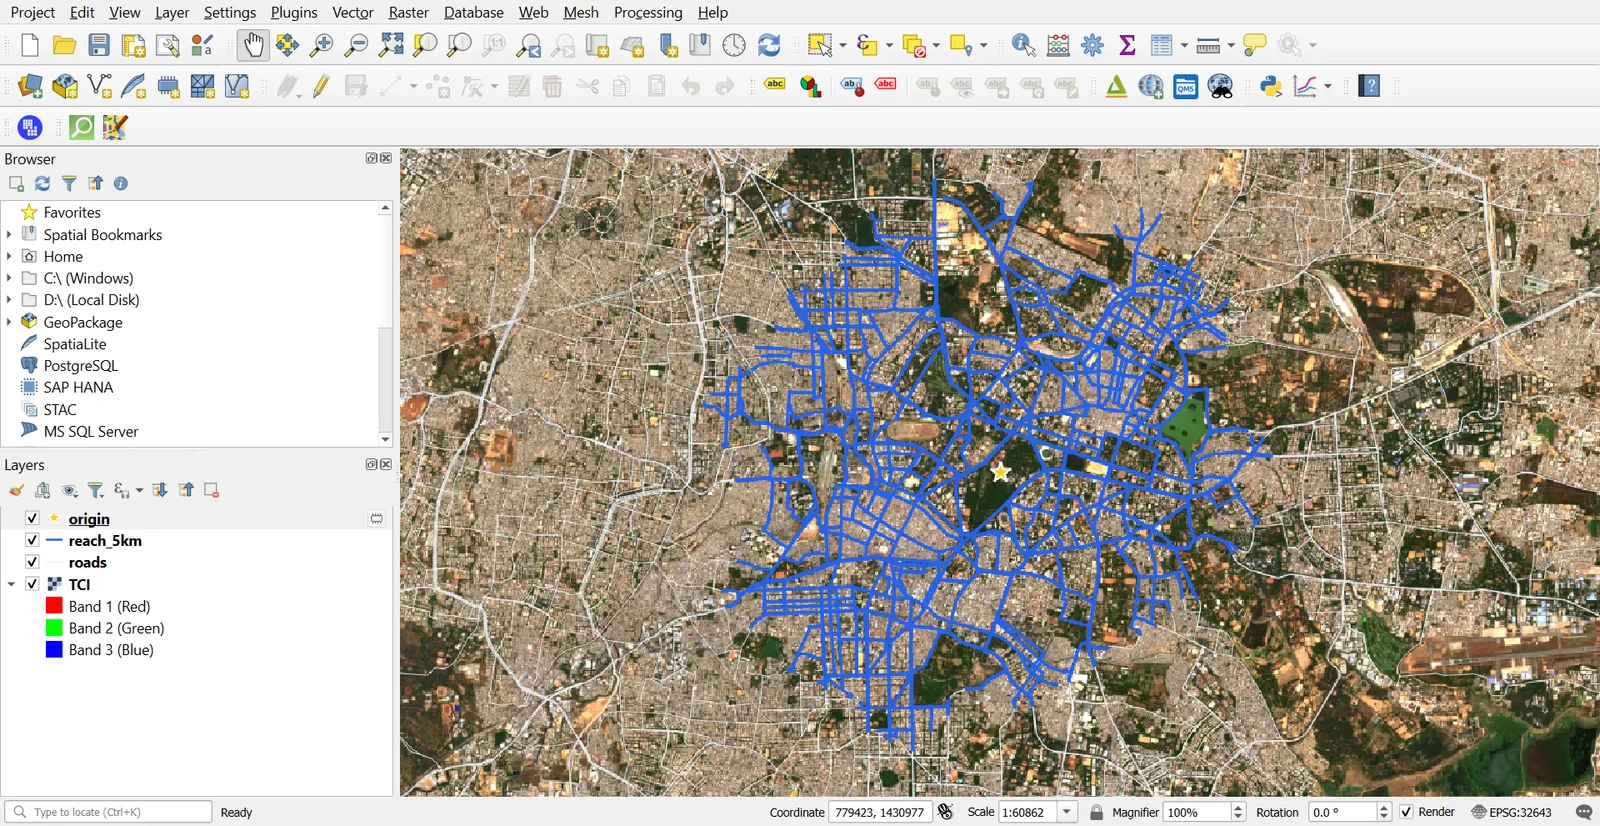Toggle visibility of reach_5km layer

click(x=32, y=540)
